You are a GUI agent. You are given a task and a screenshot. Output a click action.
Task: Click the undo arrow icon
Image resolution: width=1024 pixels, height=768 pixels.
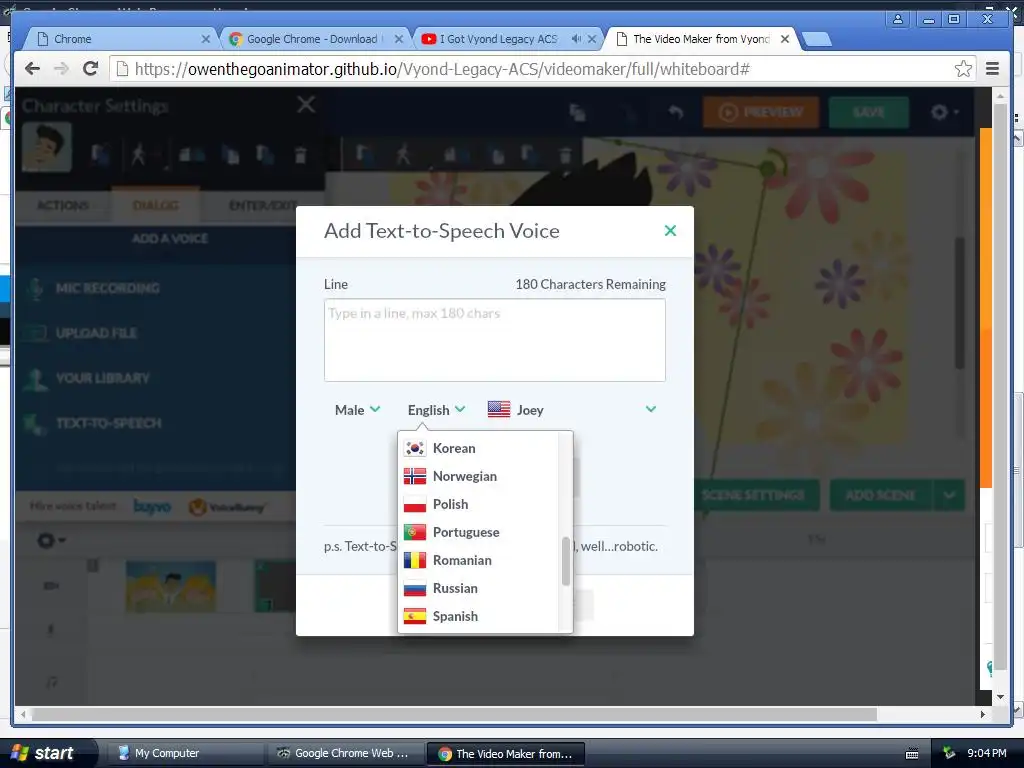(676, 112)
